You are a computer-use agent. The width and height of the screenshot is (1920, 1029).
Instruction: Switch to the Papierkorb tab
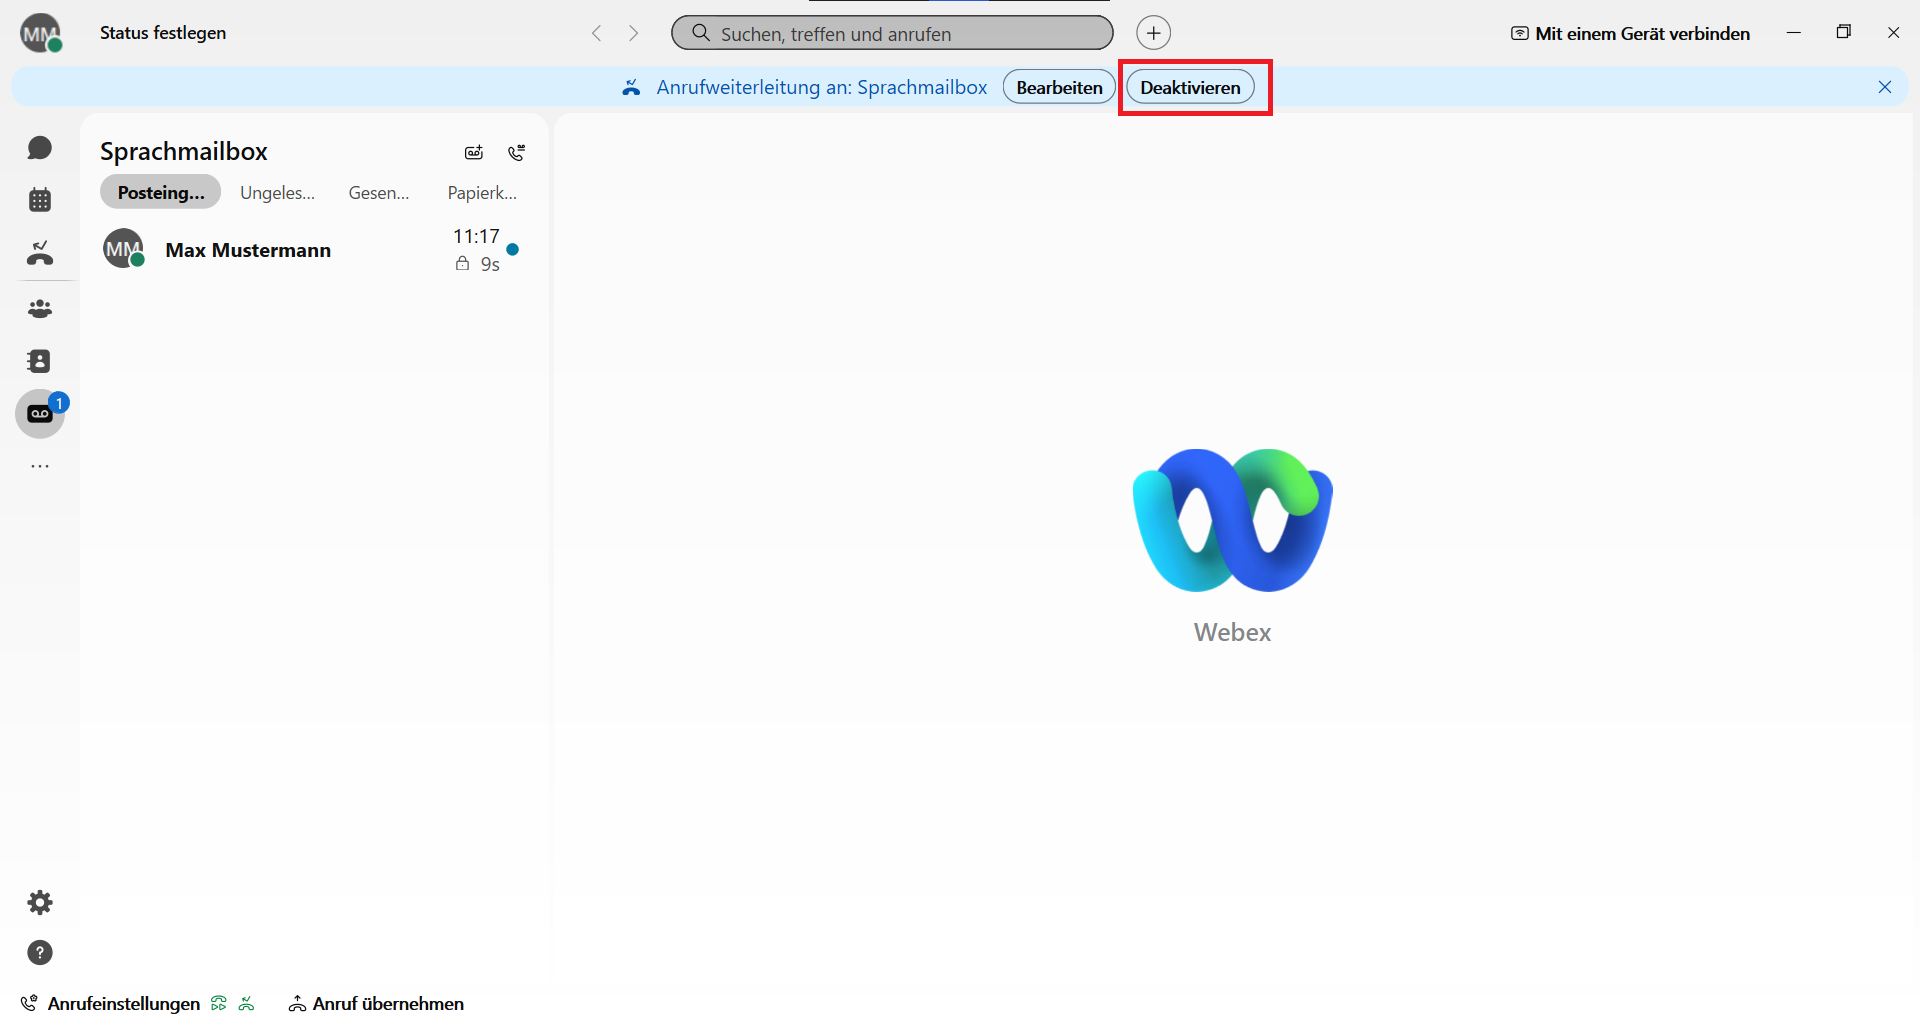click(x=482, y=193)
